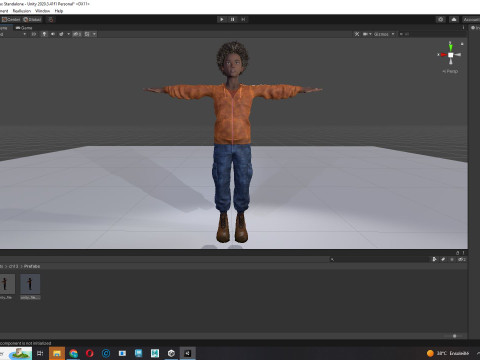Switch to the Inspector tab
Screen dimensions: 480x360
[x=475, y=28]
